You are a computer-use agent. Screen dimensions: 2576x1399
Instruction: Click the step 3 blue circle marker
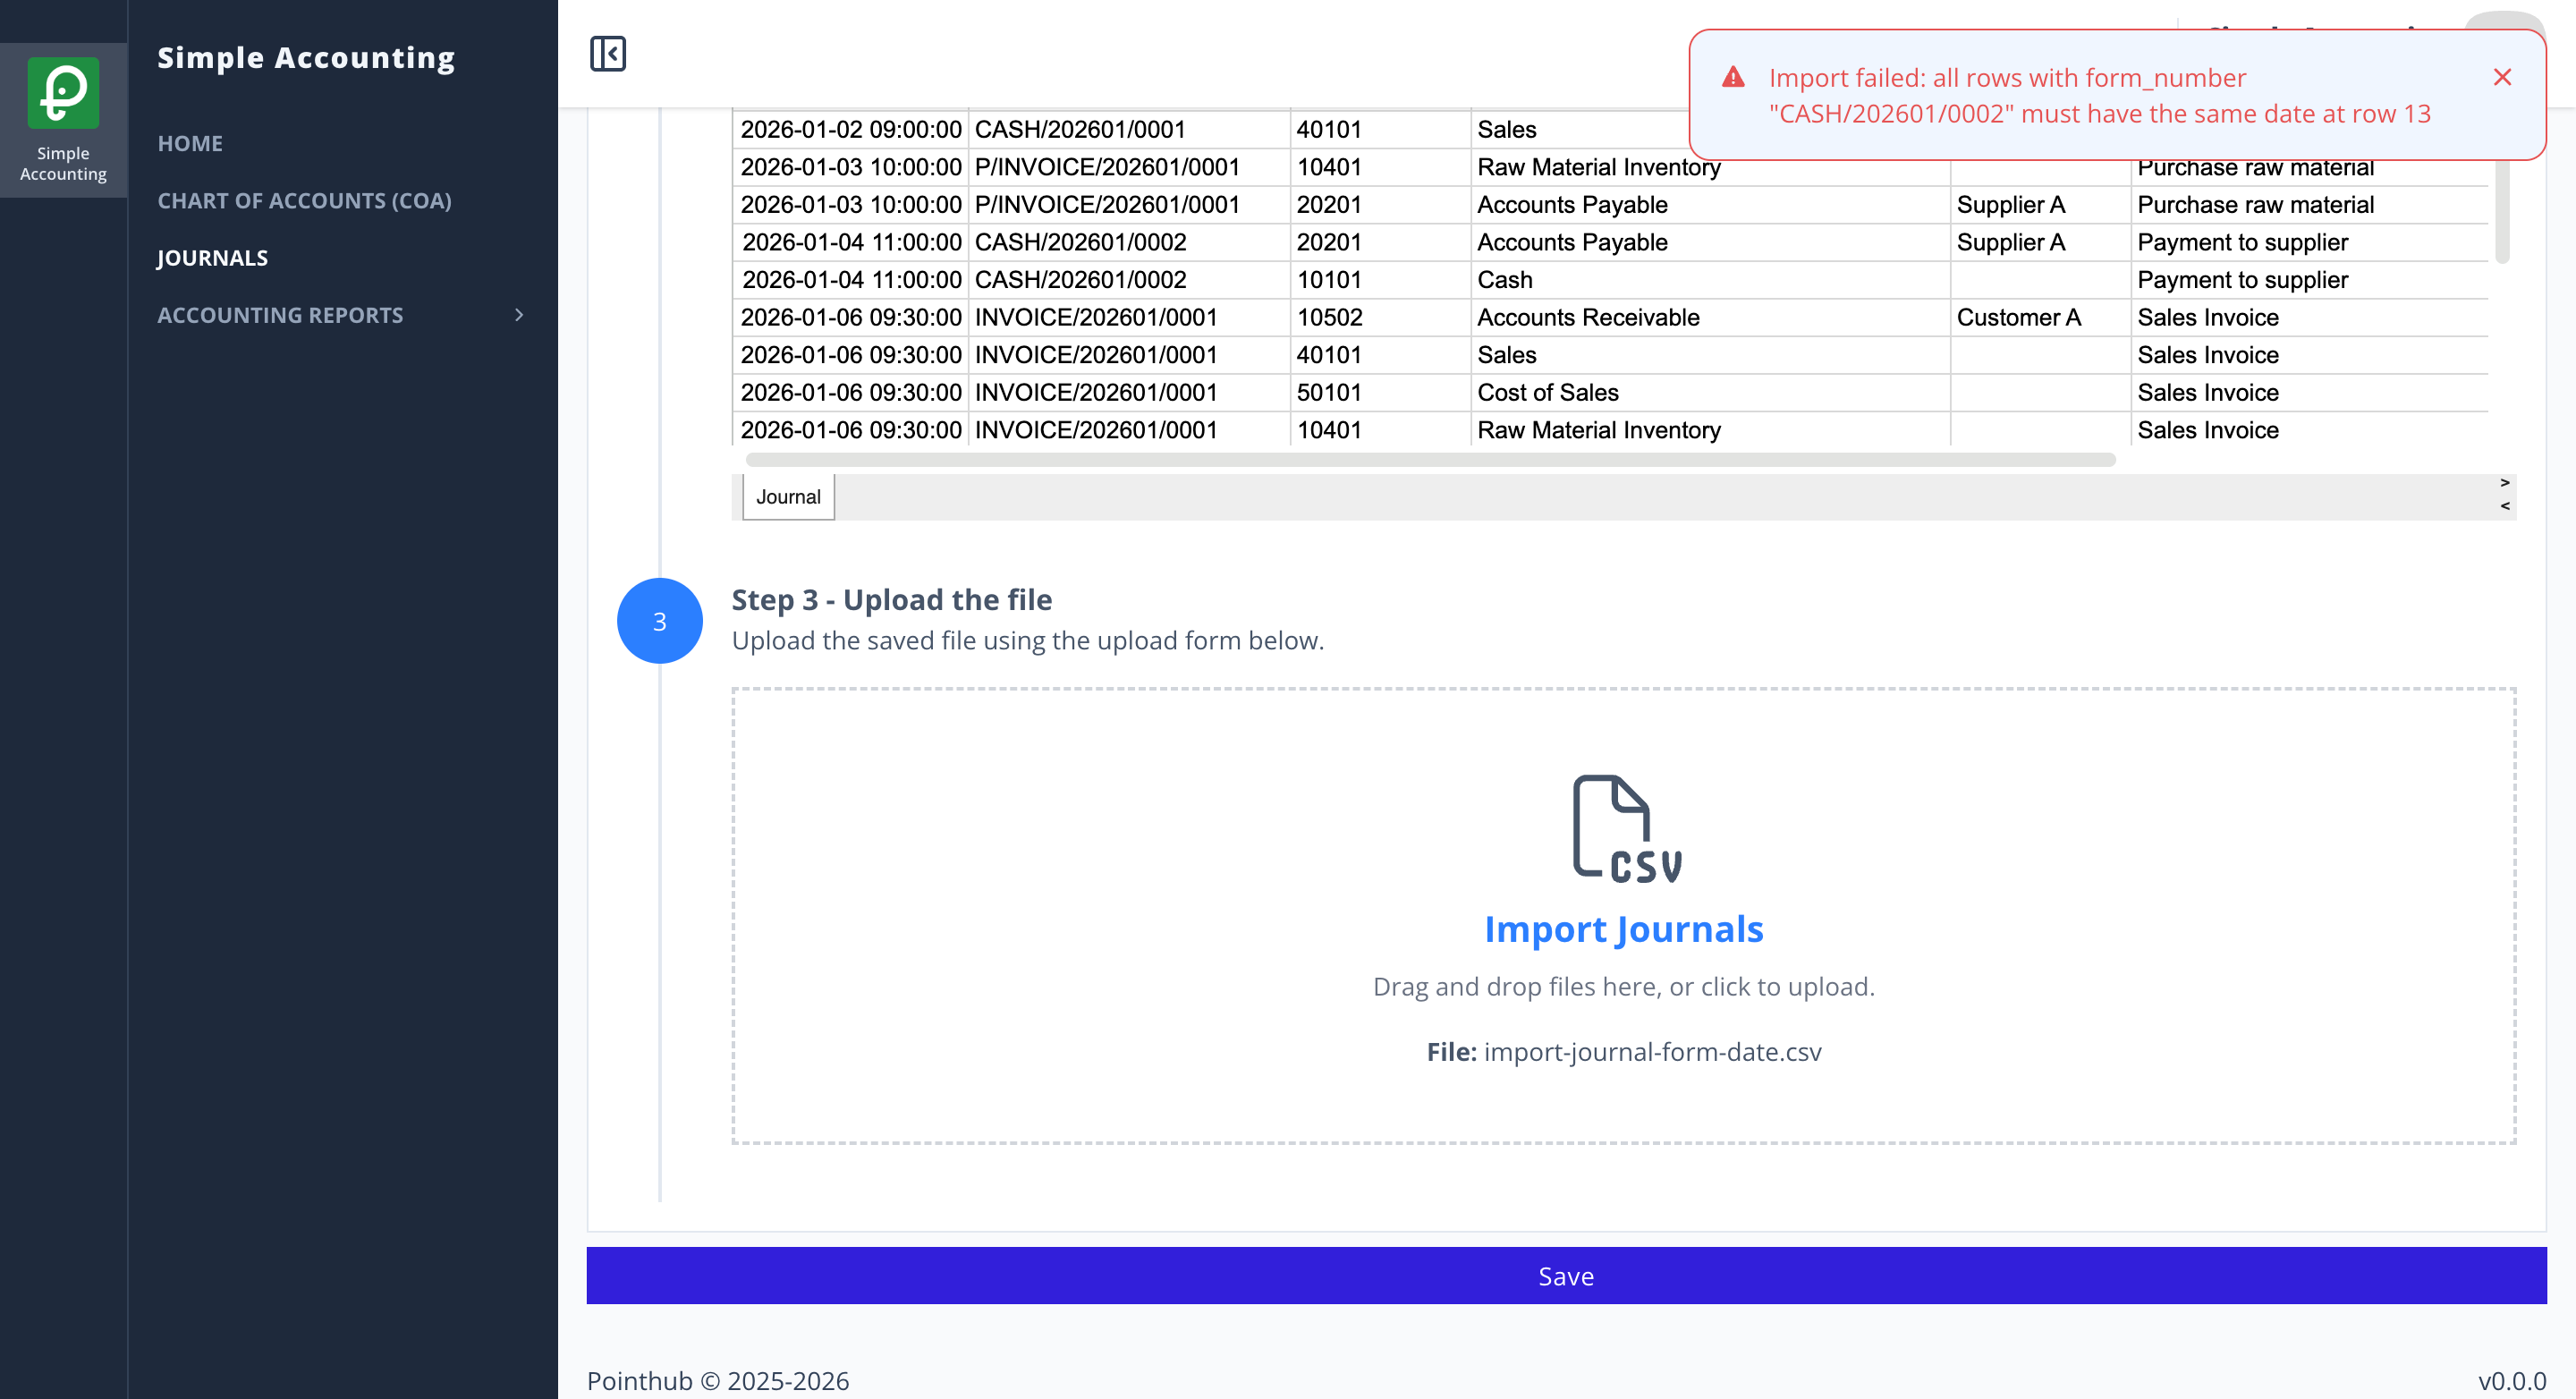point(660,621)
